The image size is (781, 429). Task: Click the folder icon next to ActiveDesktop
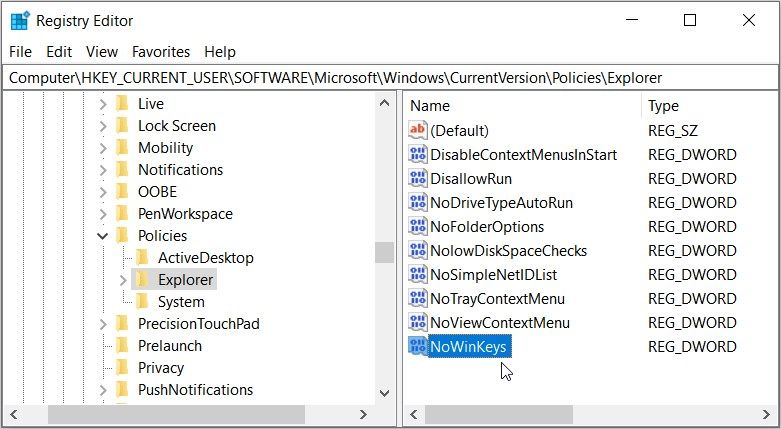pos(142,258)
